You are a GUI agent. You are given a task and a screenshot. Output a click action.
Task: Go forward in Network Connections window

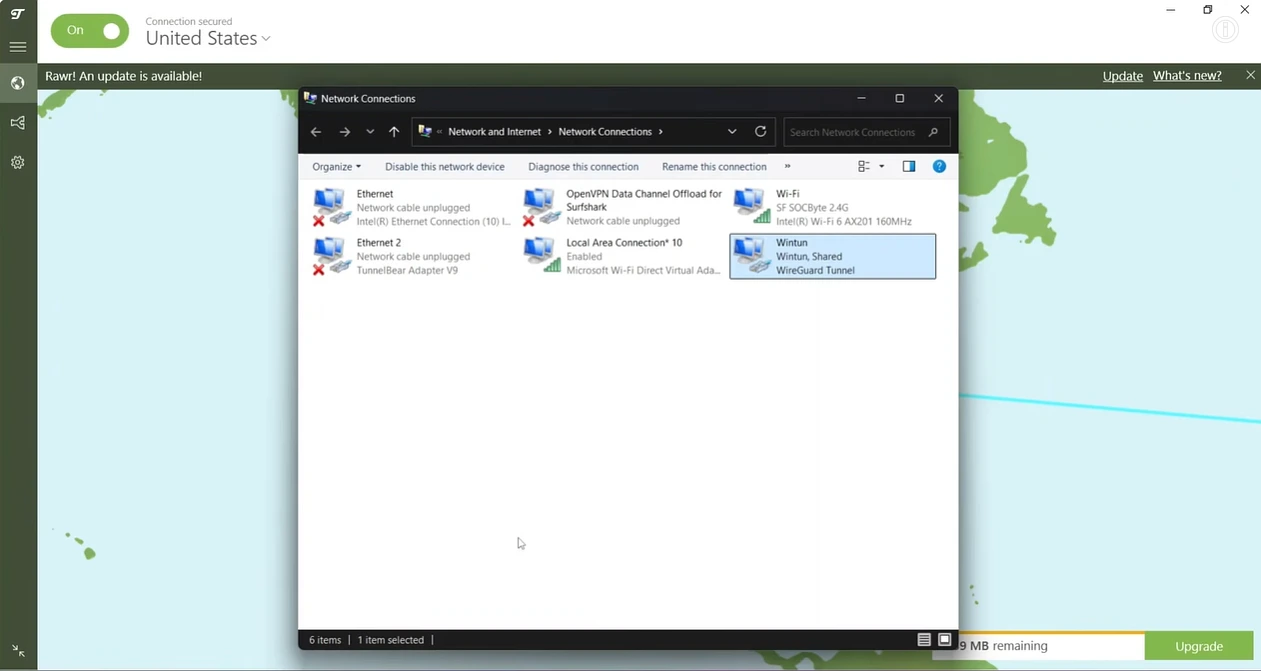coord(344,132)
